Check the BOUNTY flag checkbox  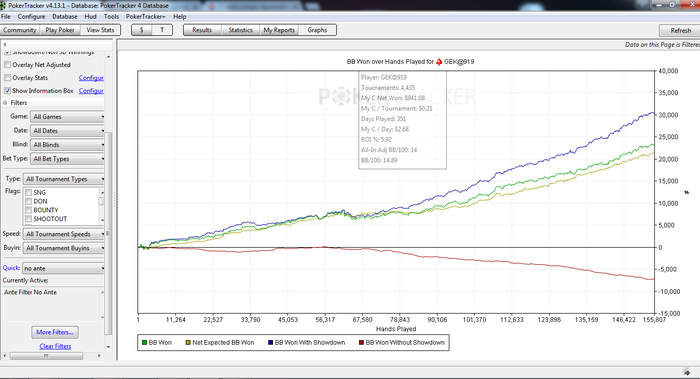[x=29, y=210]
